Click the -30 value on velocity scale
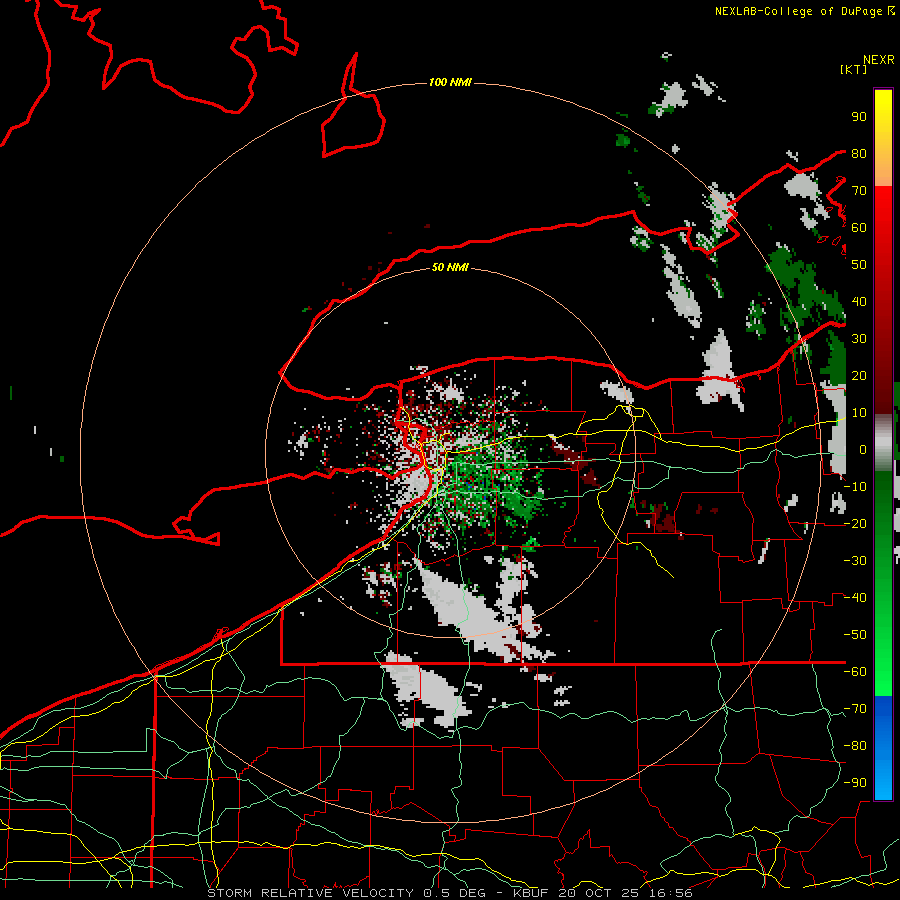The image size is (900, 900). tap(855, 560)
